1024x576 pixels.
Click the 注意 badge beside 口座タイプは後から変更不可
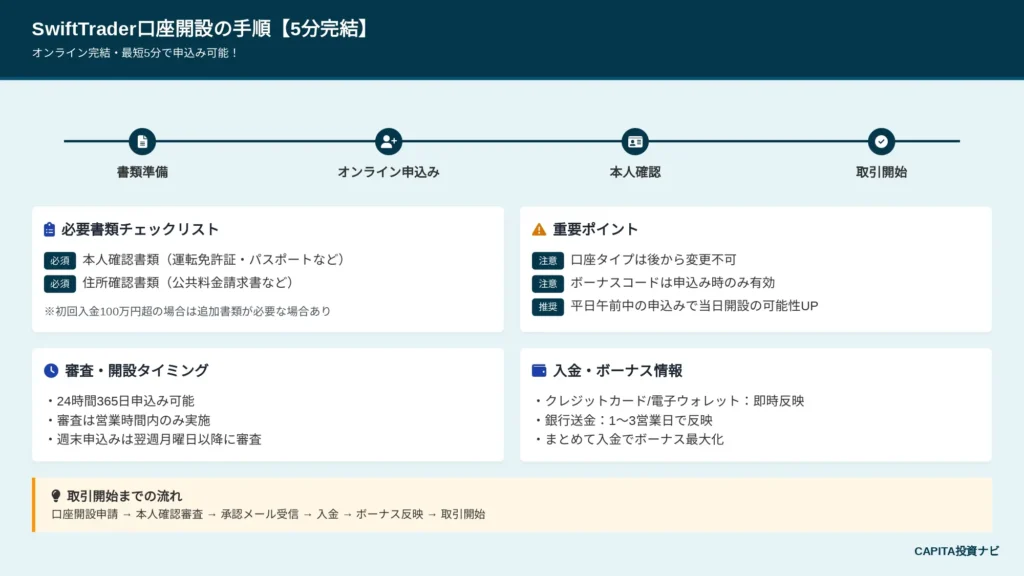click(x=547, y=261)
